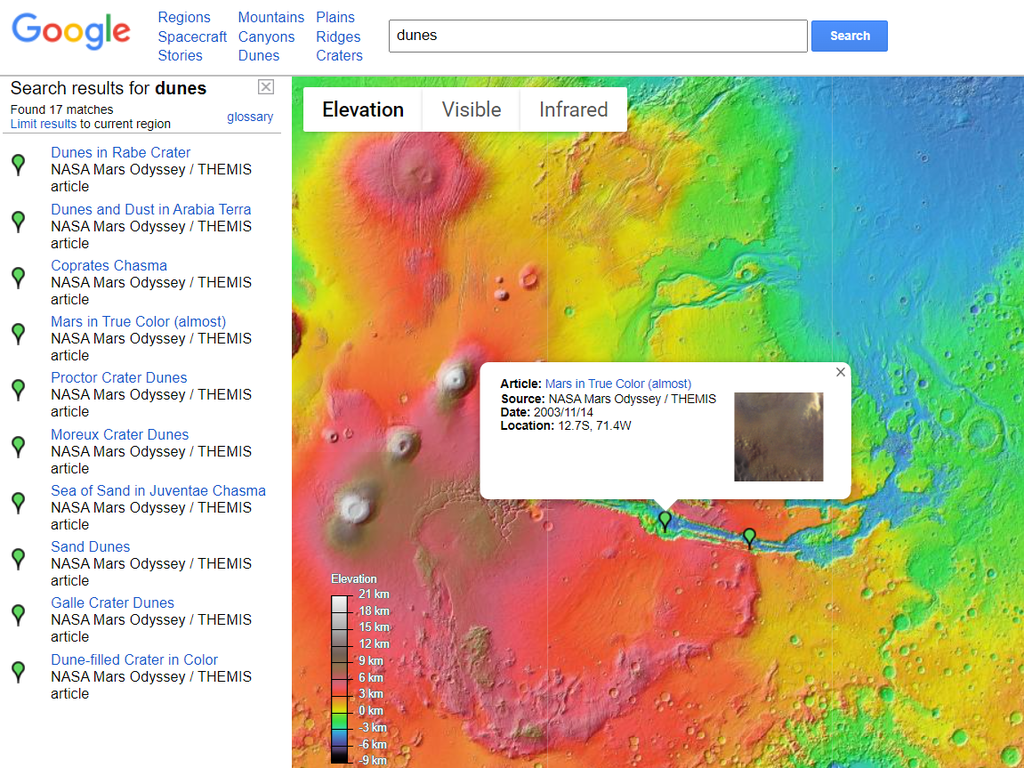Open the glossary link
Image resolution: width=1024 pixels, height=768 pixels.
(x=250, y=117)
